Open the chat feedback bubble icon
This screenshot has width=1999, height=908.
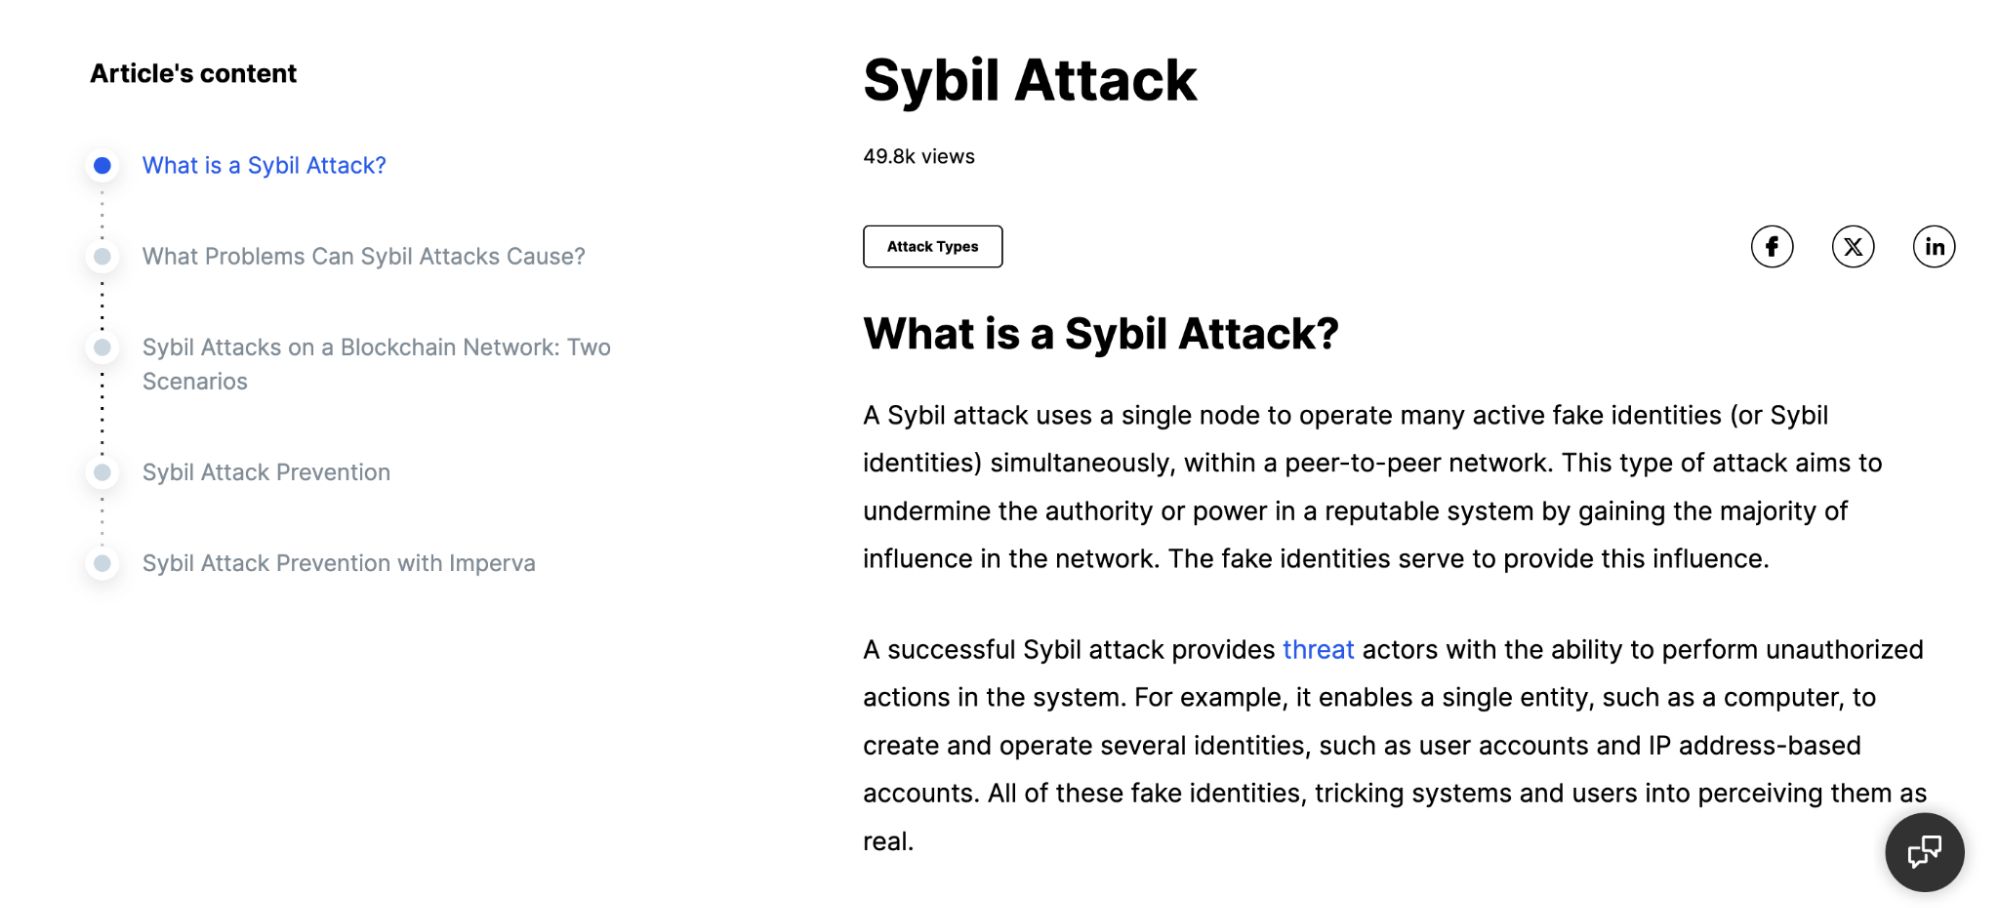point(1924,852)
